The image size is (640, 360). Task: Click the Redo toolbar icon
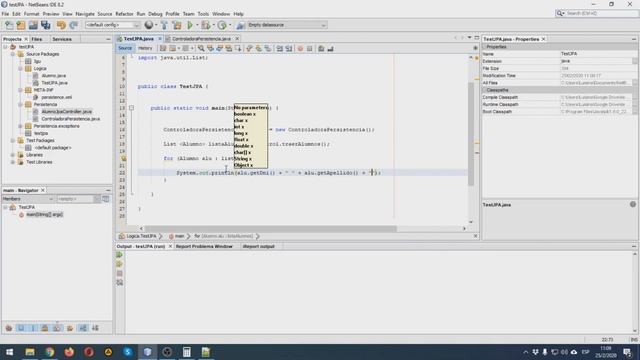[73, 25]
